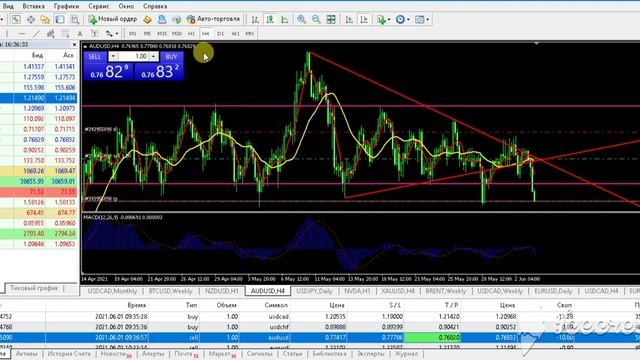Select the trendline drawing tool
This screenshot has height=360, width=640.
coord(36,33)
